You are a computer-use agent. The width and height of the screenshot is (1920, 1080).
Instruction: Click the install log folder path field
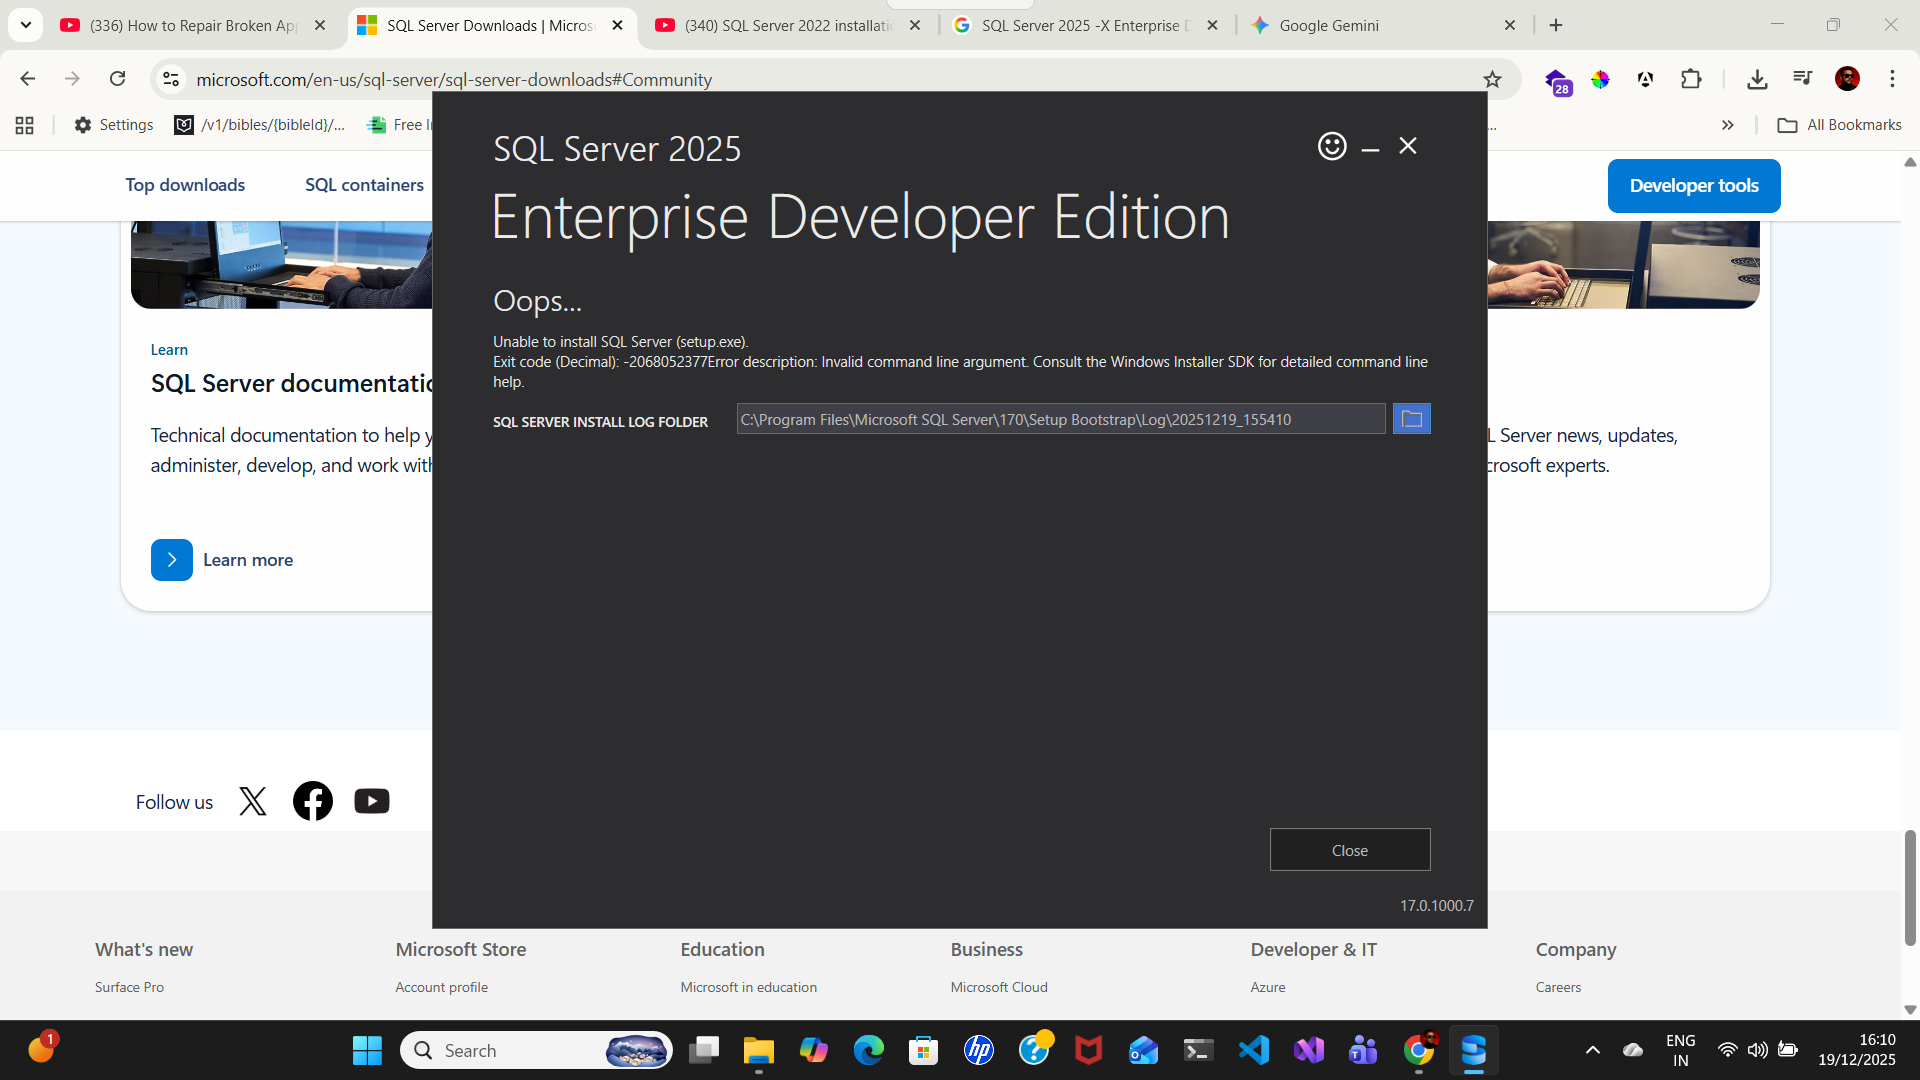1060,419
